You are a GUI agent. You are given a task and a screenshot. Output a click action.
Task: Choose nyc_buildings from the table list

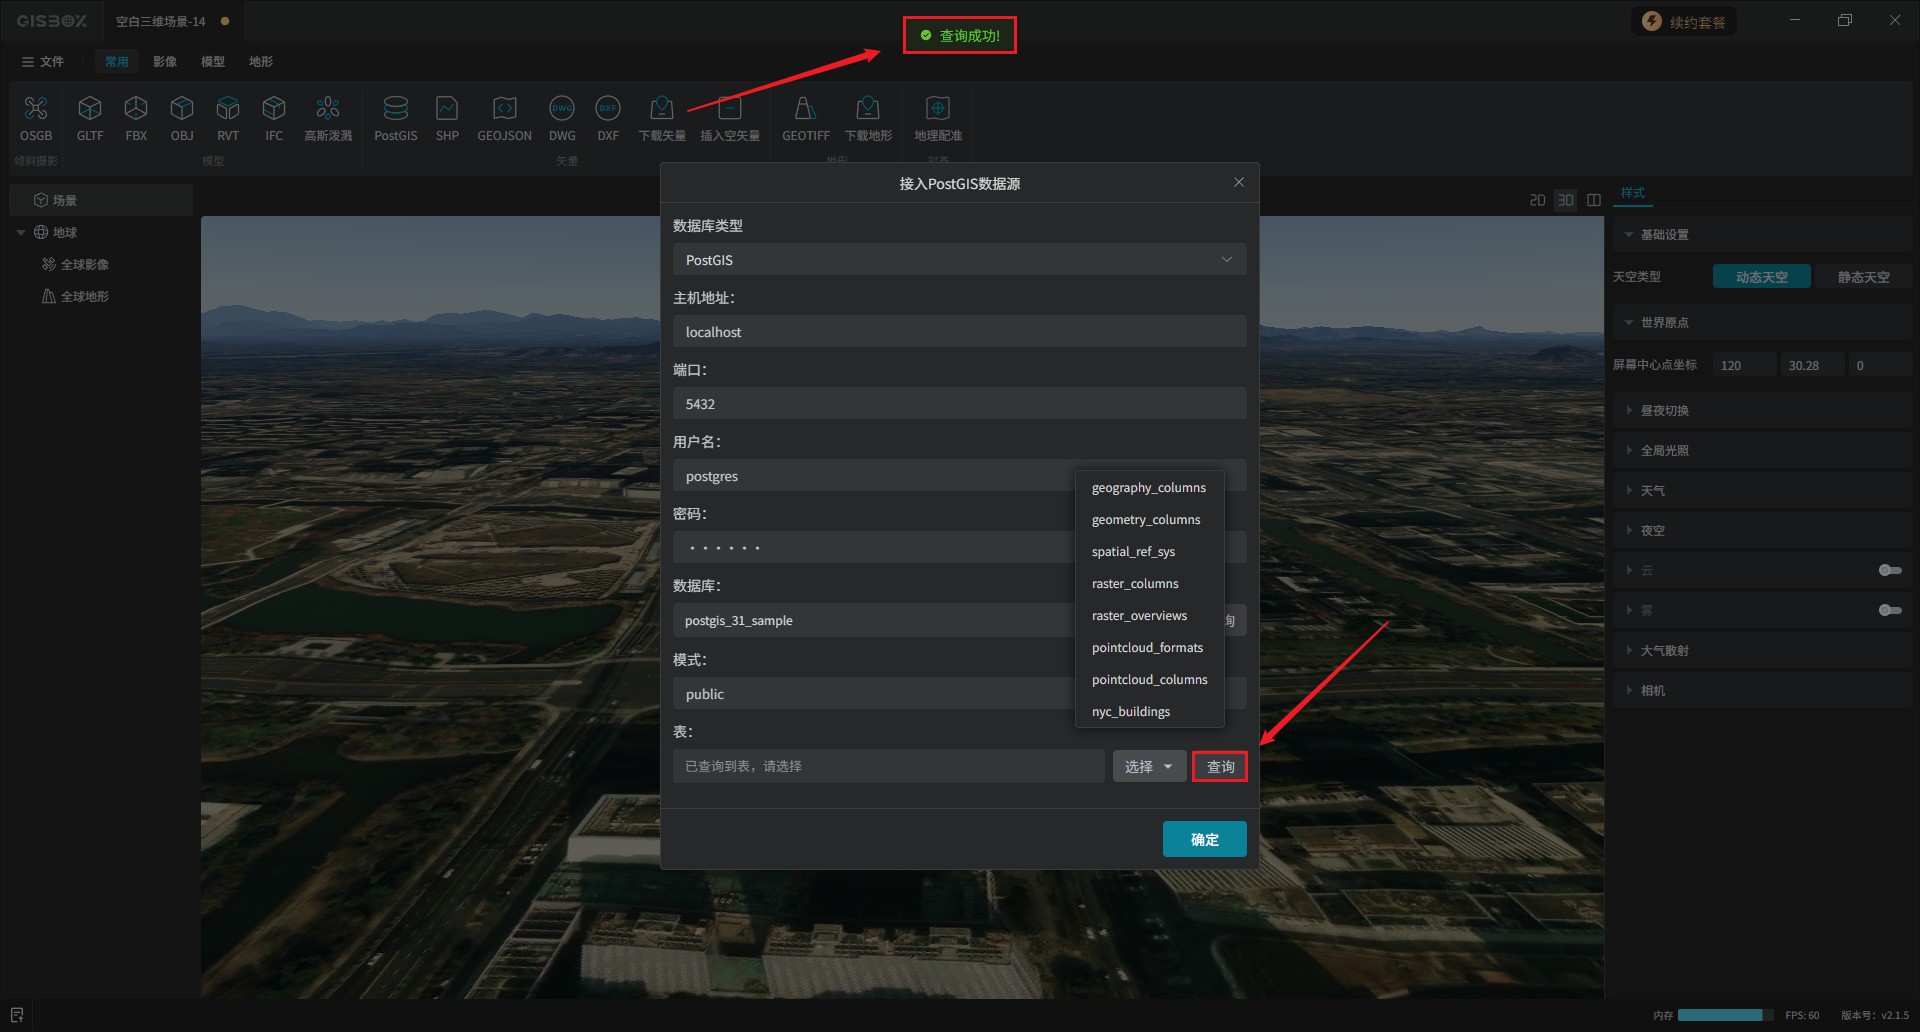1131,712
